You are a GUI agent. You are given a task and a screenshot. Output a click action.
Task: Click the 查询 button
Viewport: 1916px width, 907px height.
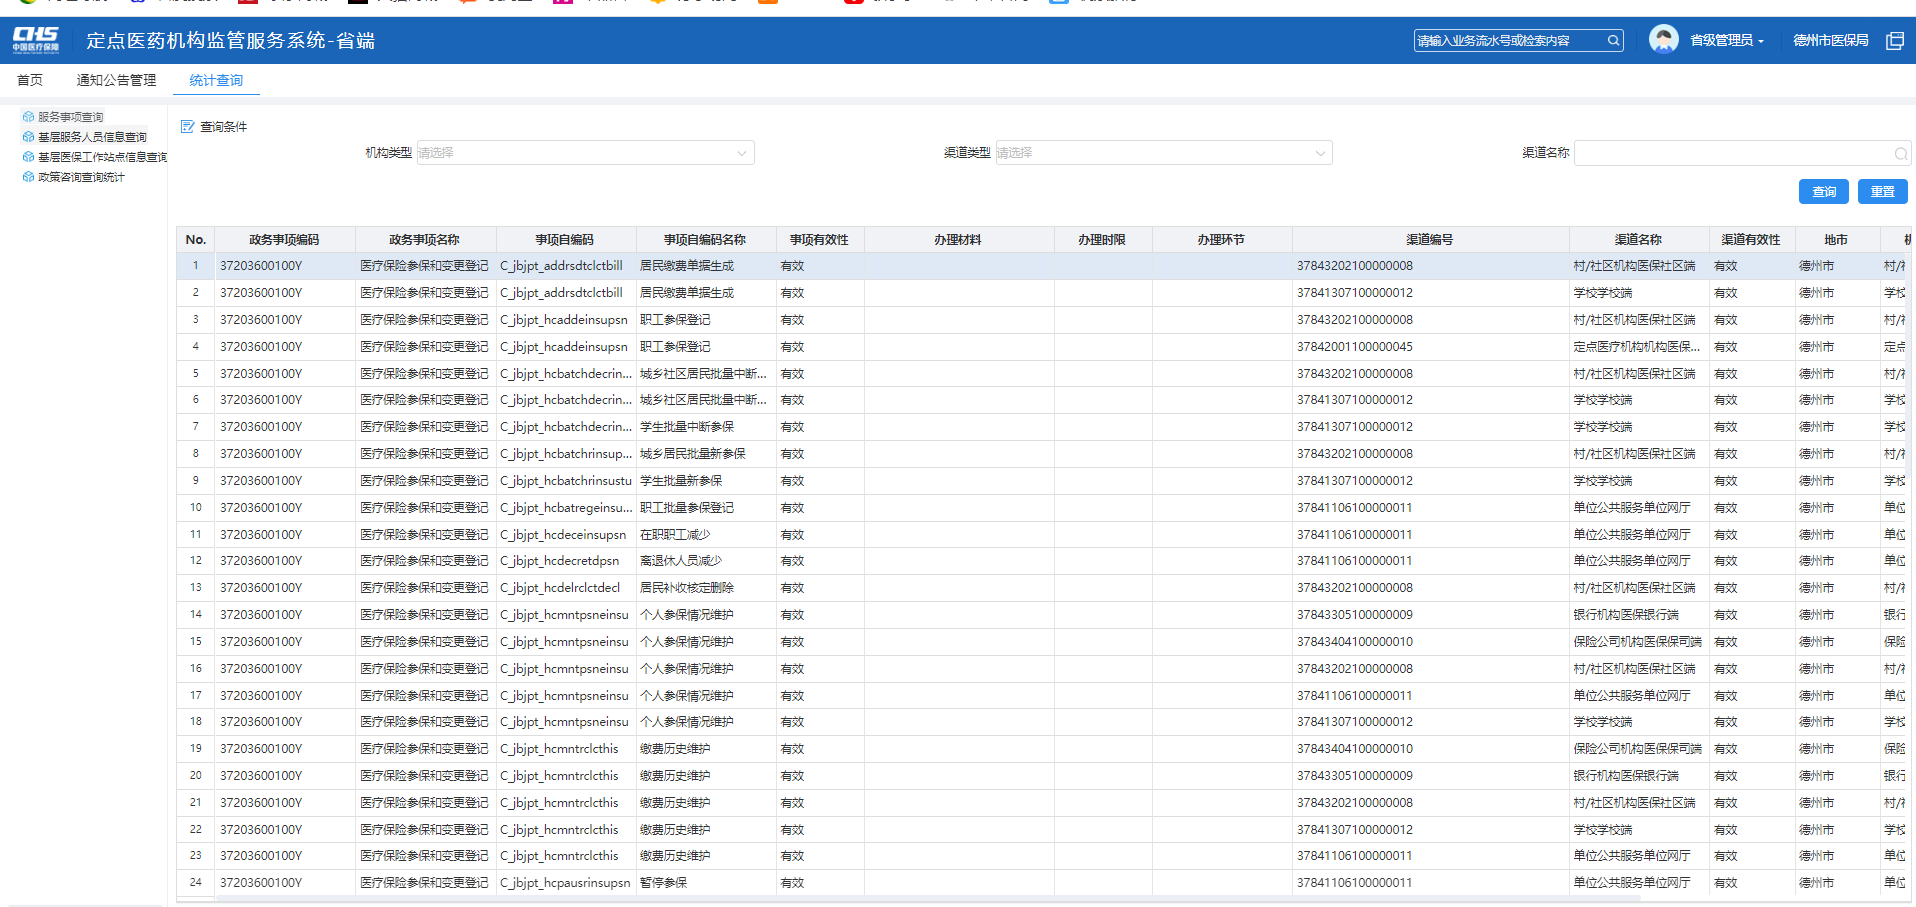1824,192
